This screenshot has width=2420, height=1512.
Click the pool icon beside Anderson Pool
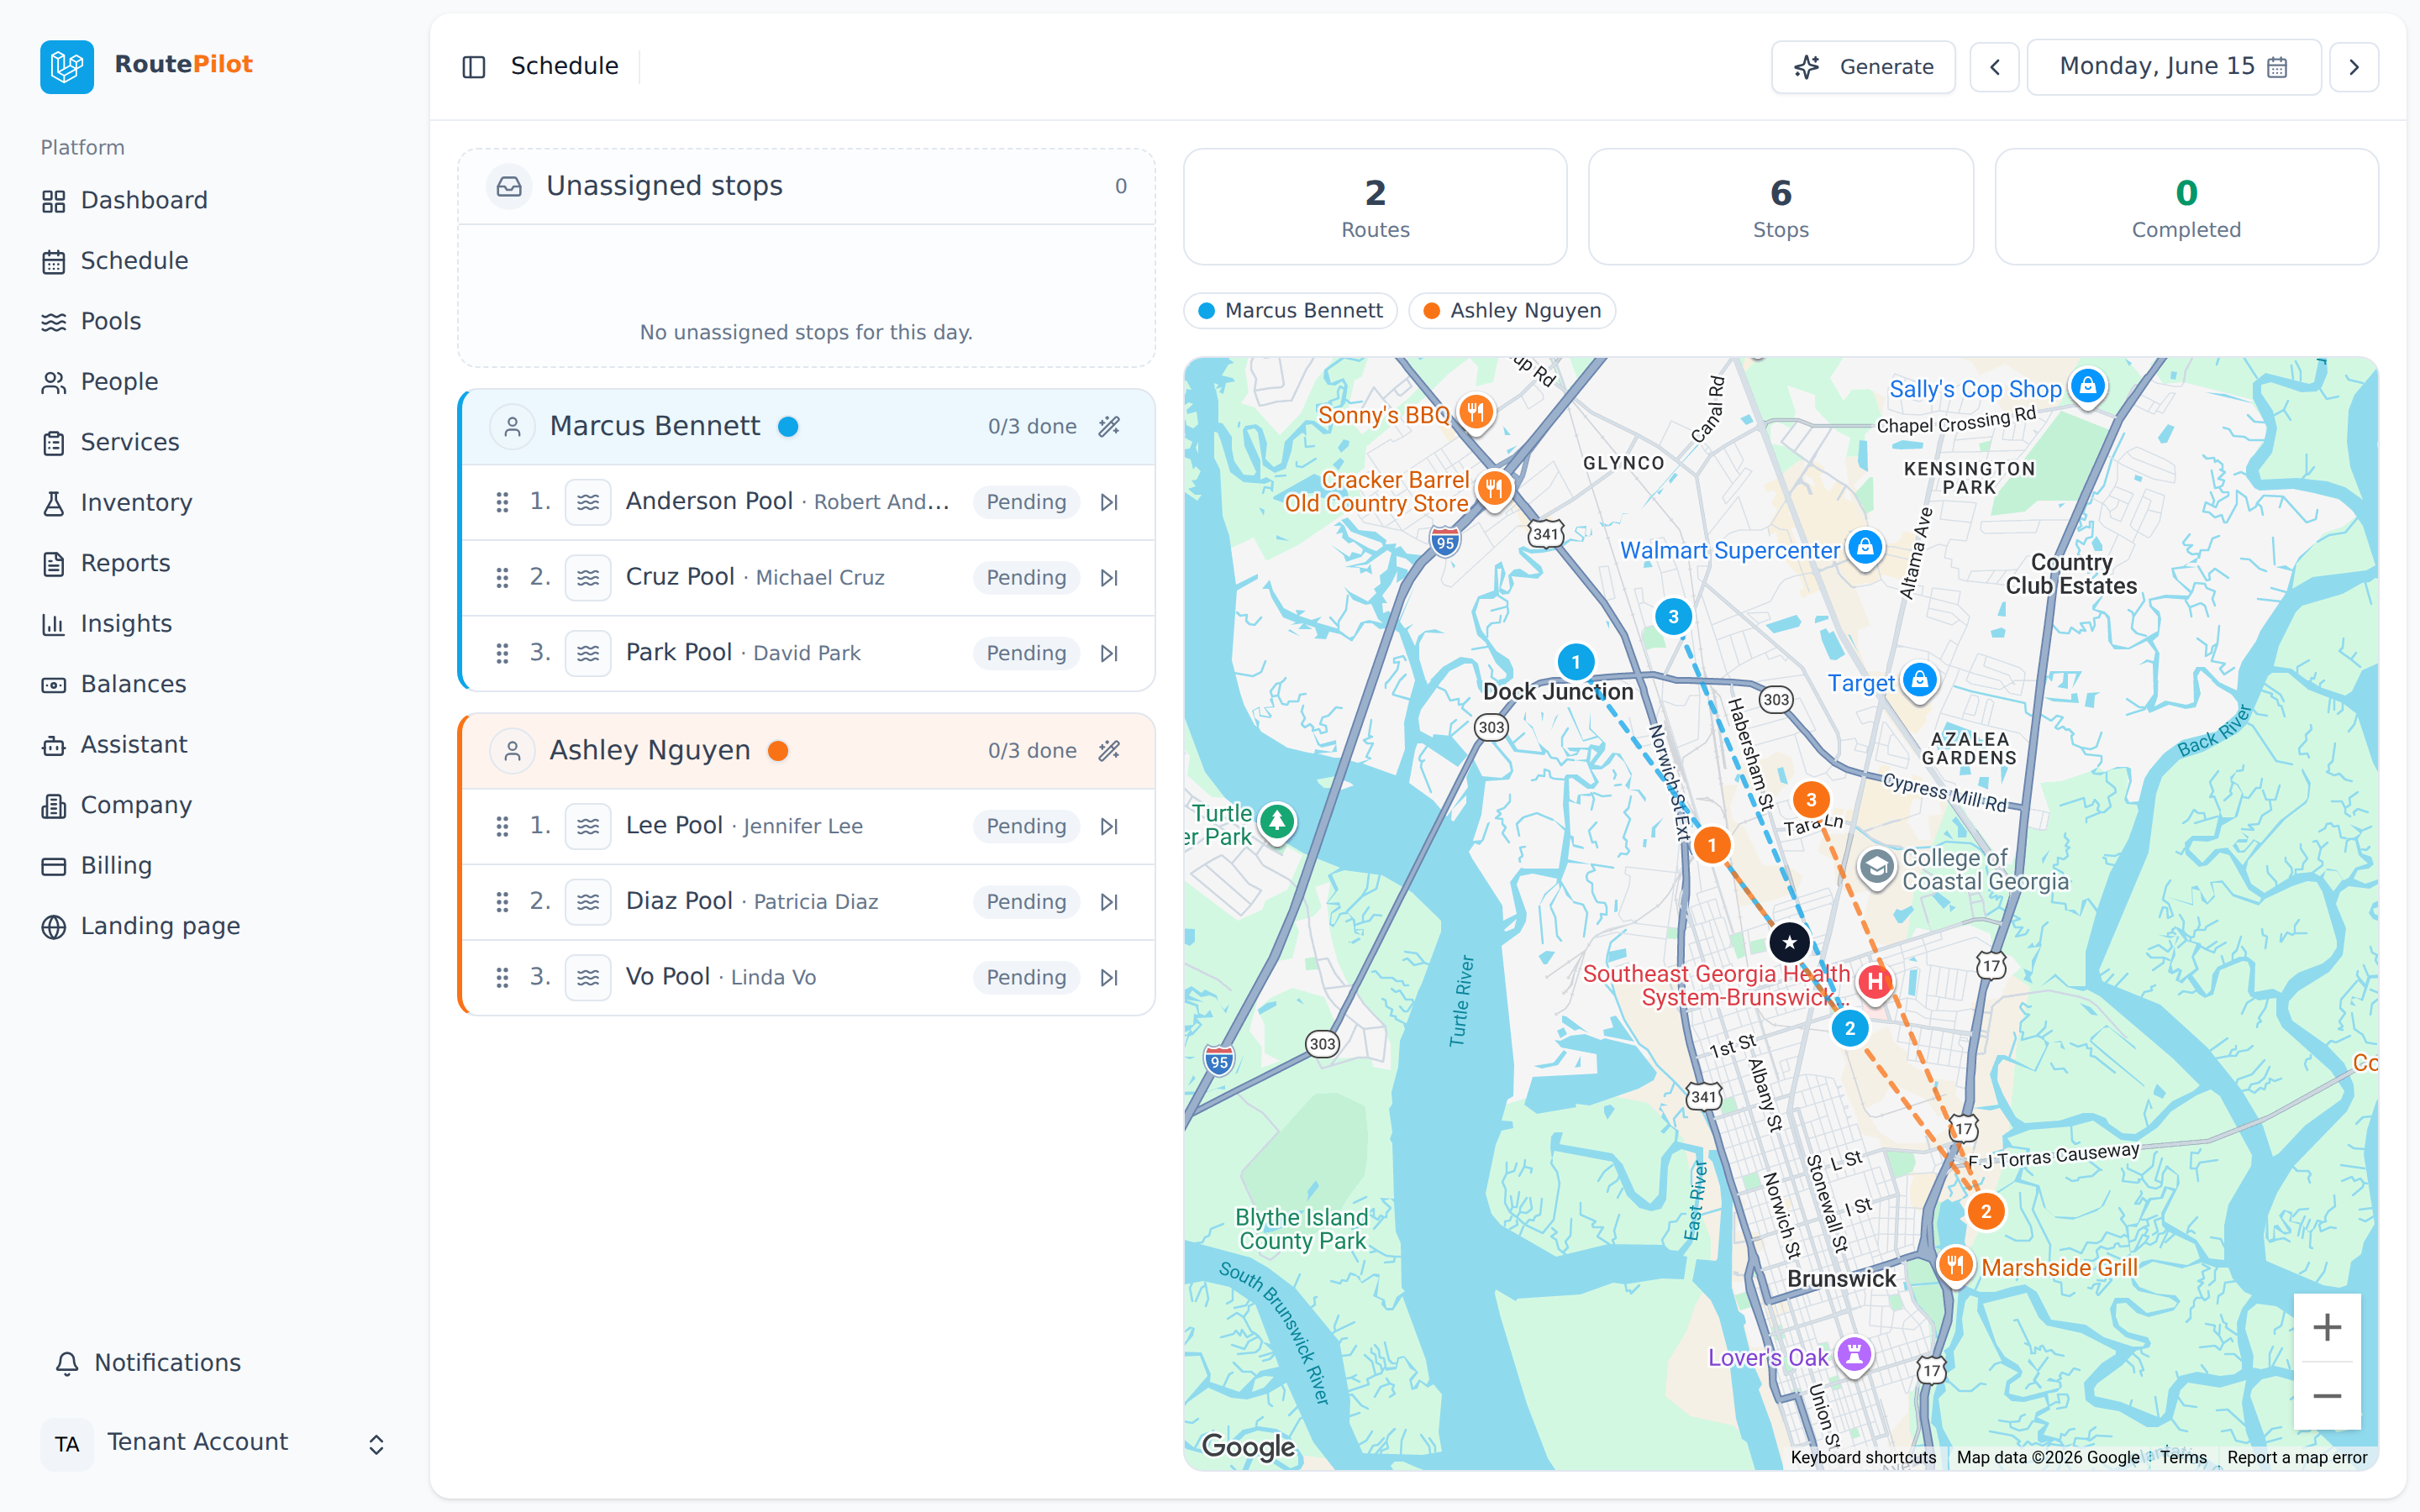pos(588,502)
